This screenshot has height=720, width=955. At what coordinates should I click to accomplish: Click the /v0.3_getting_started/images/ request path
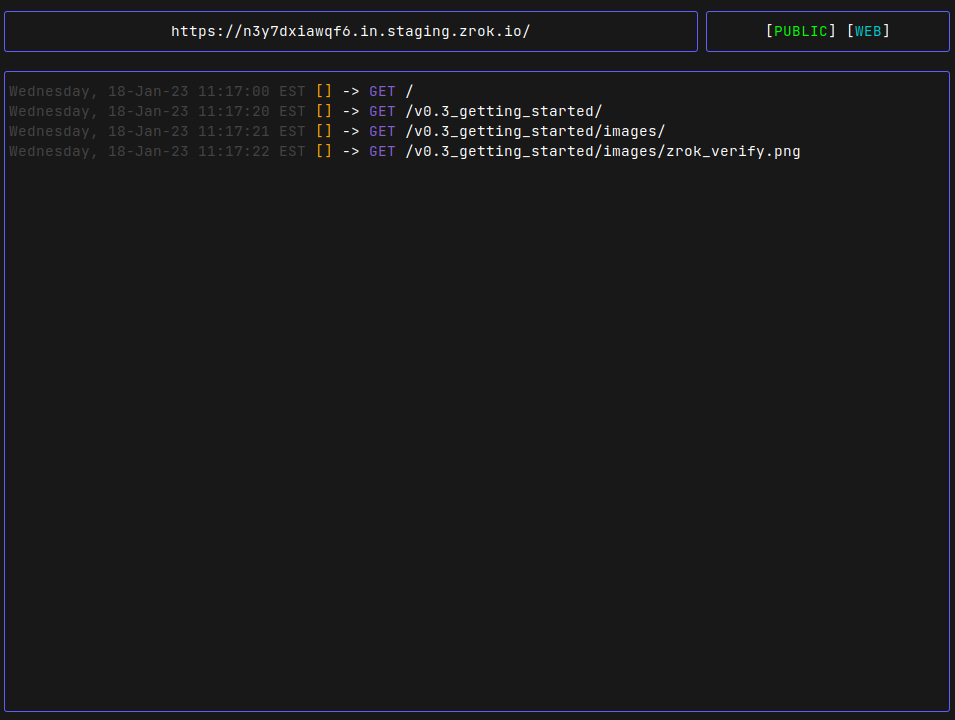click(535, 132)
